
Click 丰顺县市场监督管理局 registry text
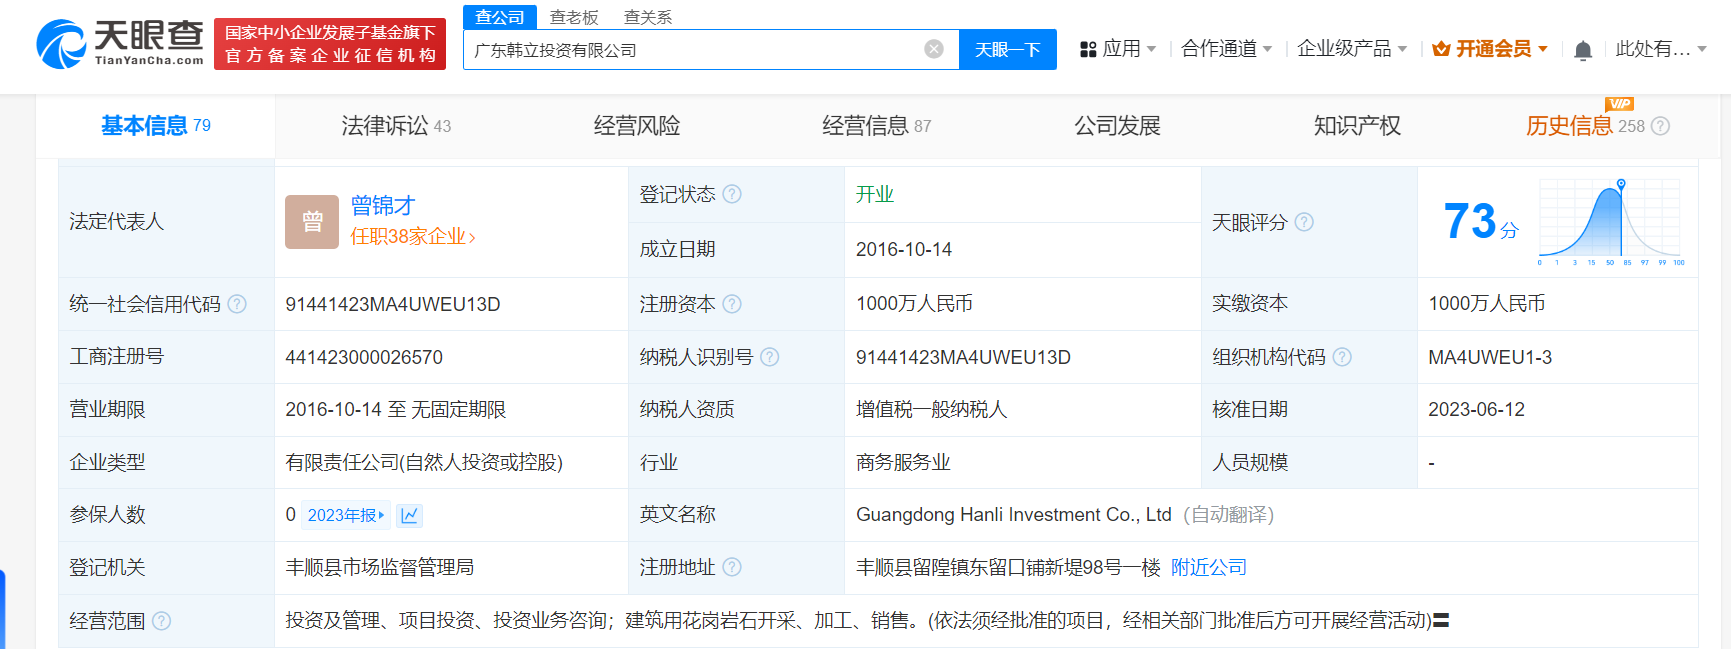pos(380,567)
